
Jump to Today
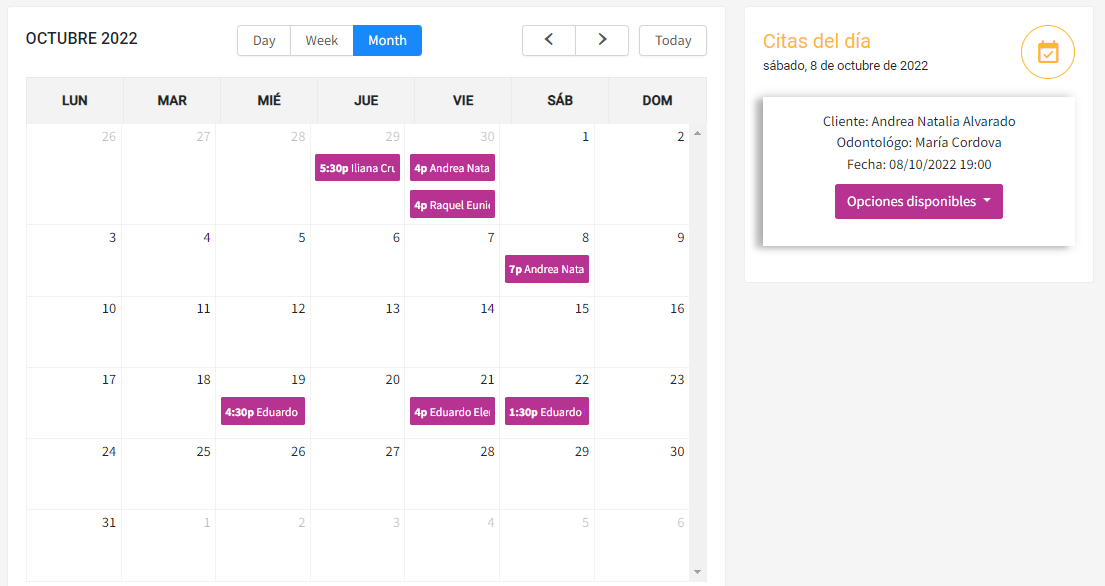click(x=673, y=40)
